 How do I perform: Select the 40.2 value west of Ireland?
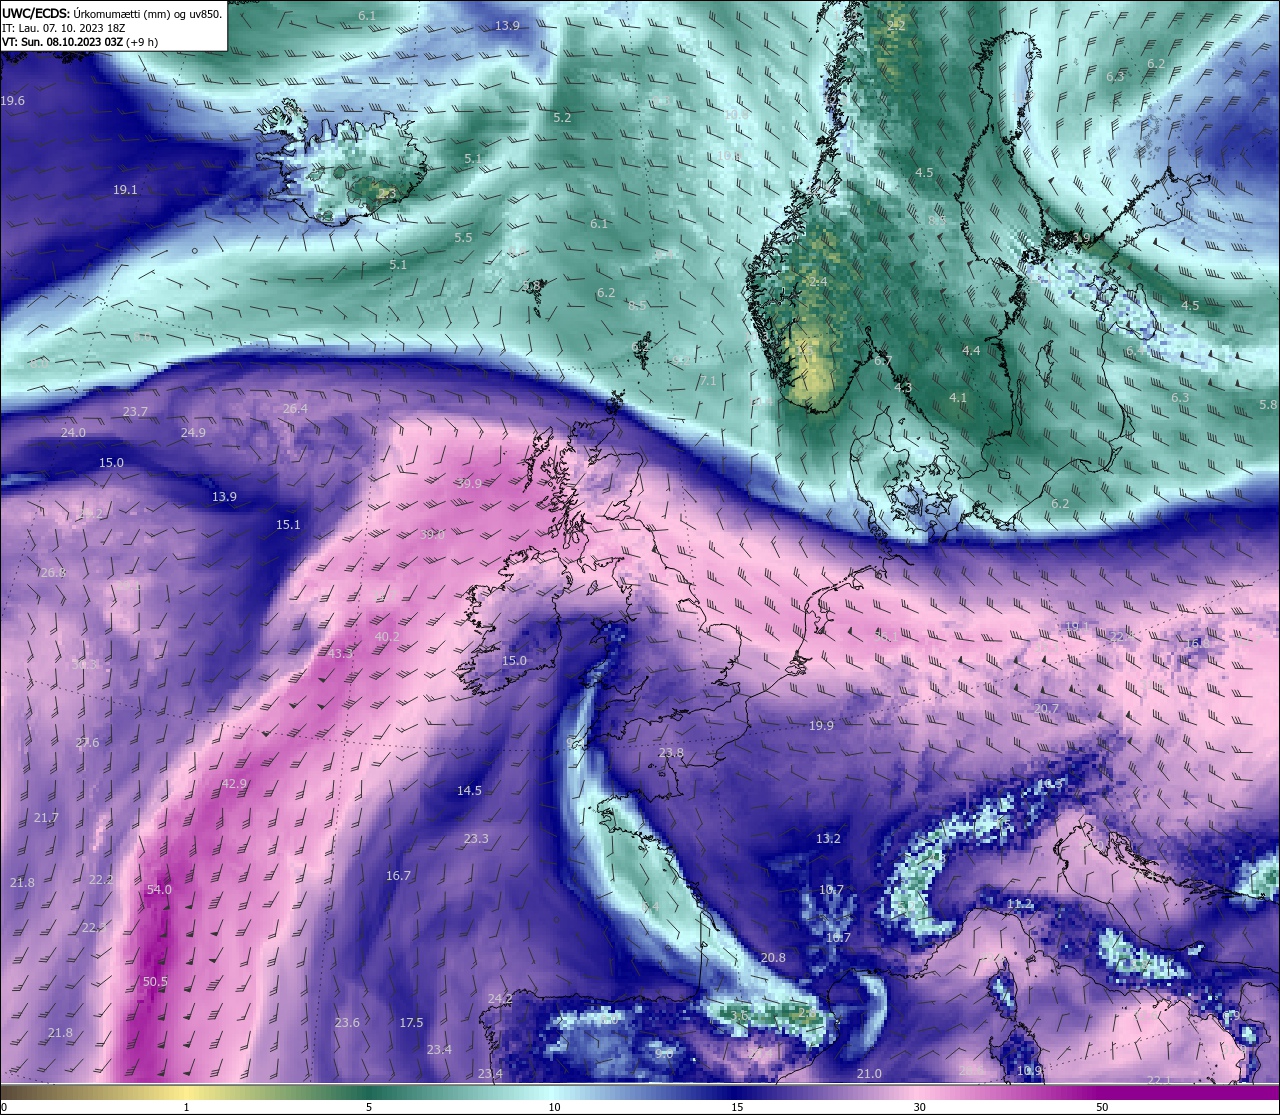tap(387, 637)
